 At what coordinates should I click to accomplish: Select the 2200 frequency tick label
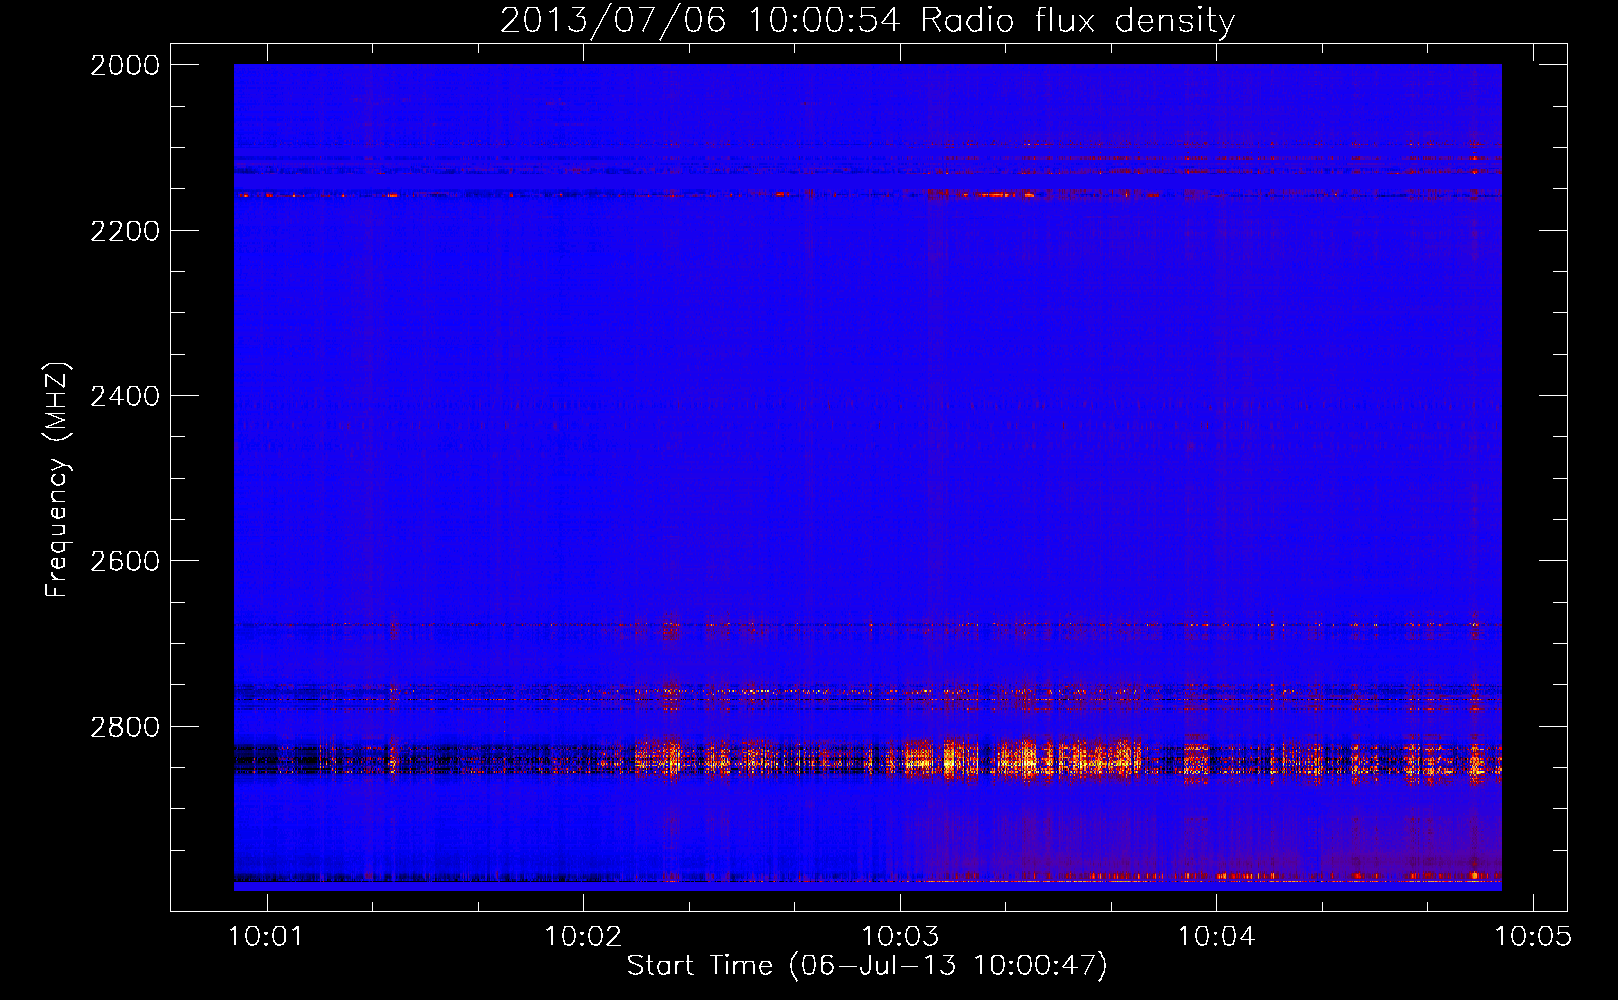(125, 231)
